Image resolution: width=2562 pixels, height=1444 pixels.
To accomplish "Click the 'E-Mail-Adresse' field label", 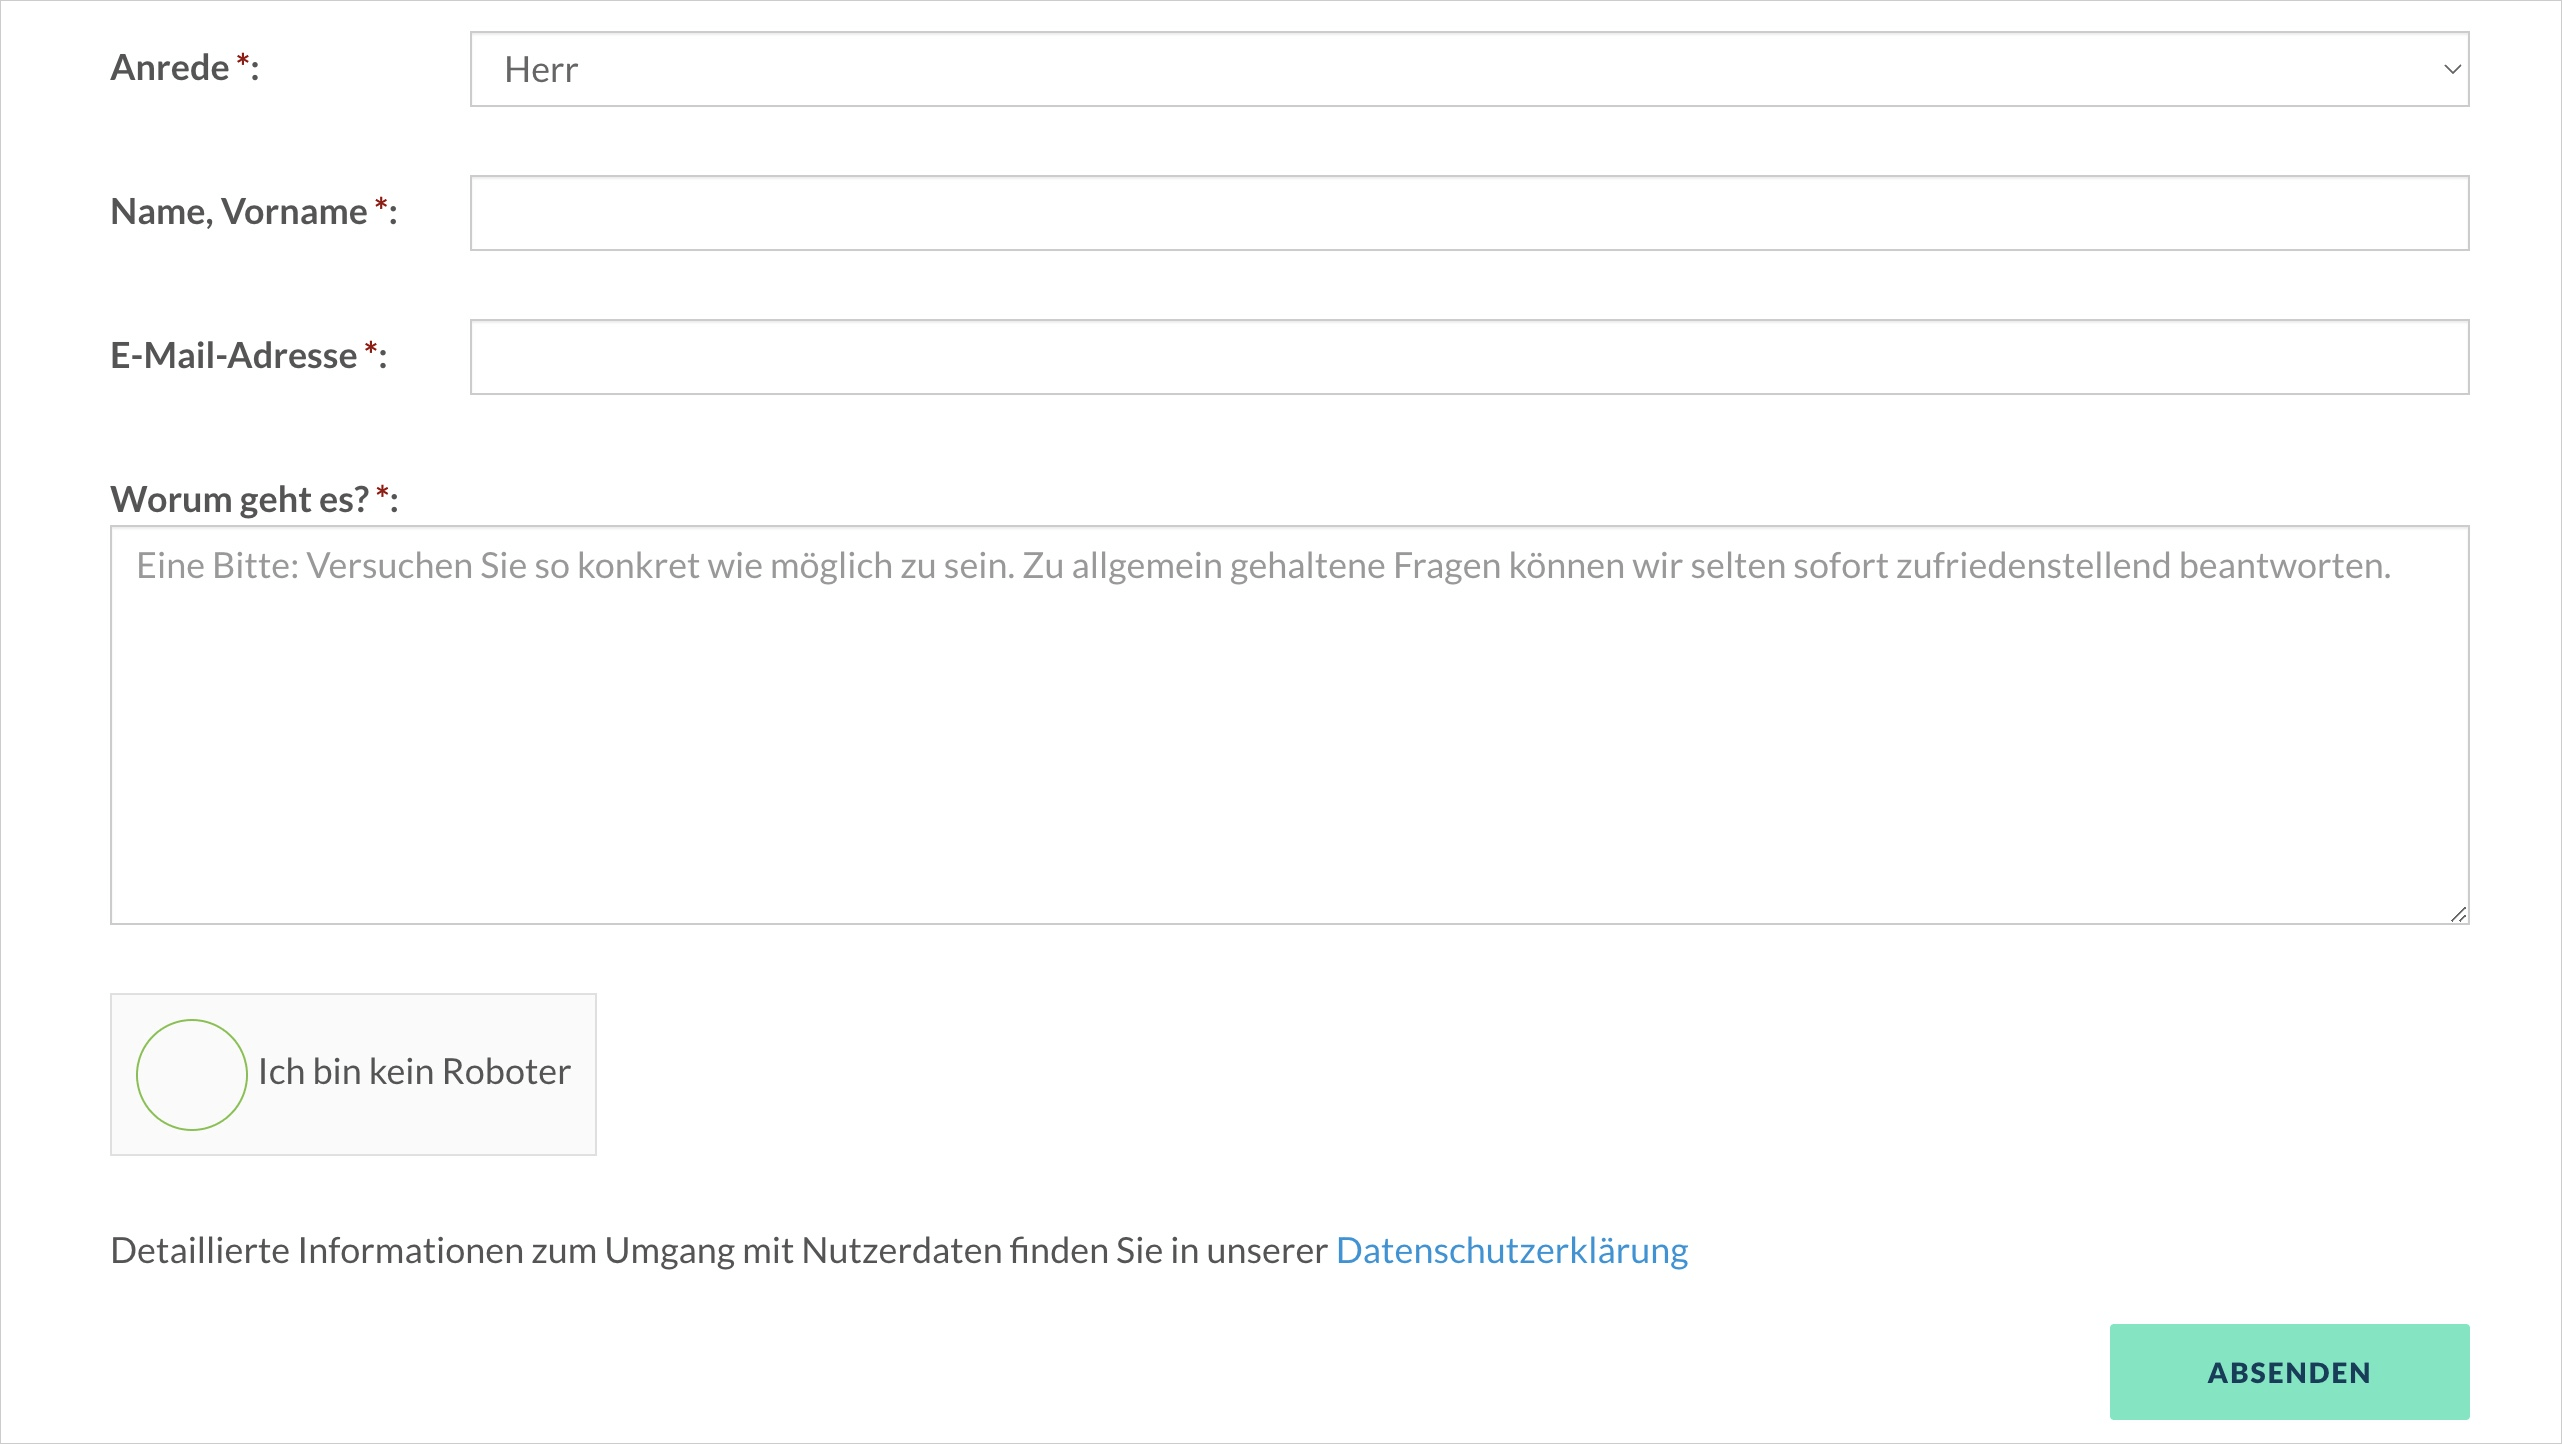I will [x=233, y=356].
